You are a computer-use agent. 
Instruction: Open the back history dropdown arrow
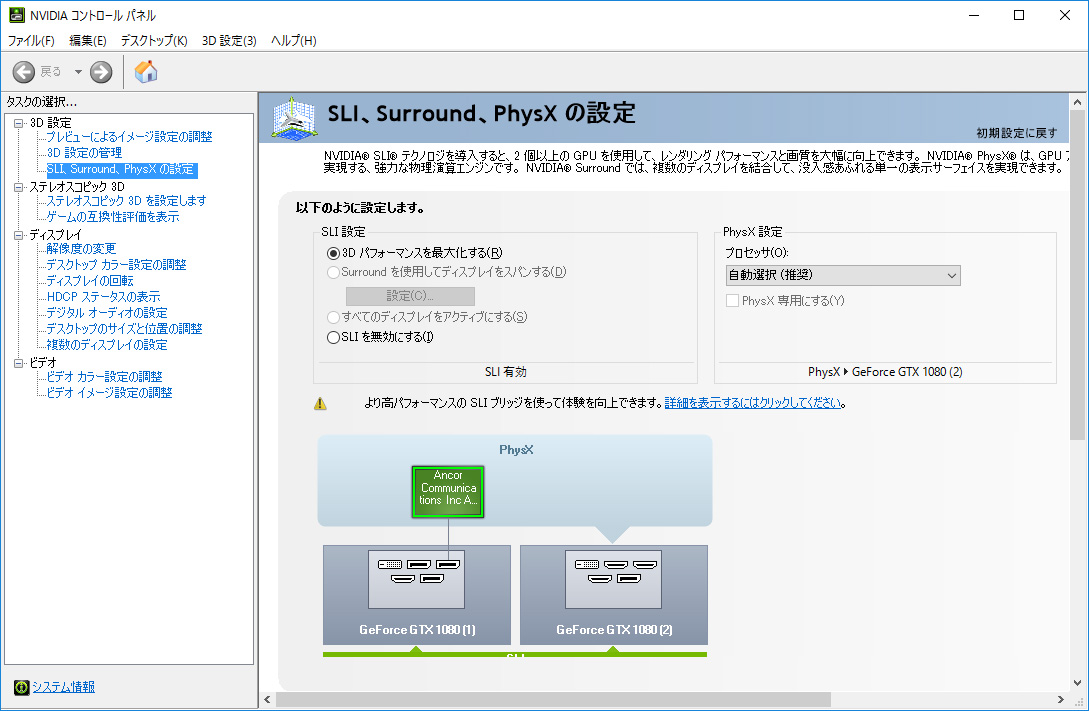click(x=78, y=72)
